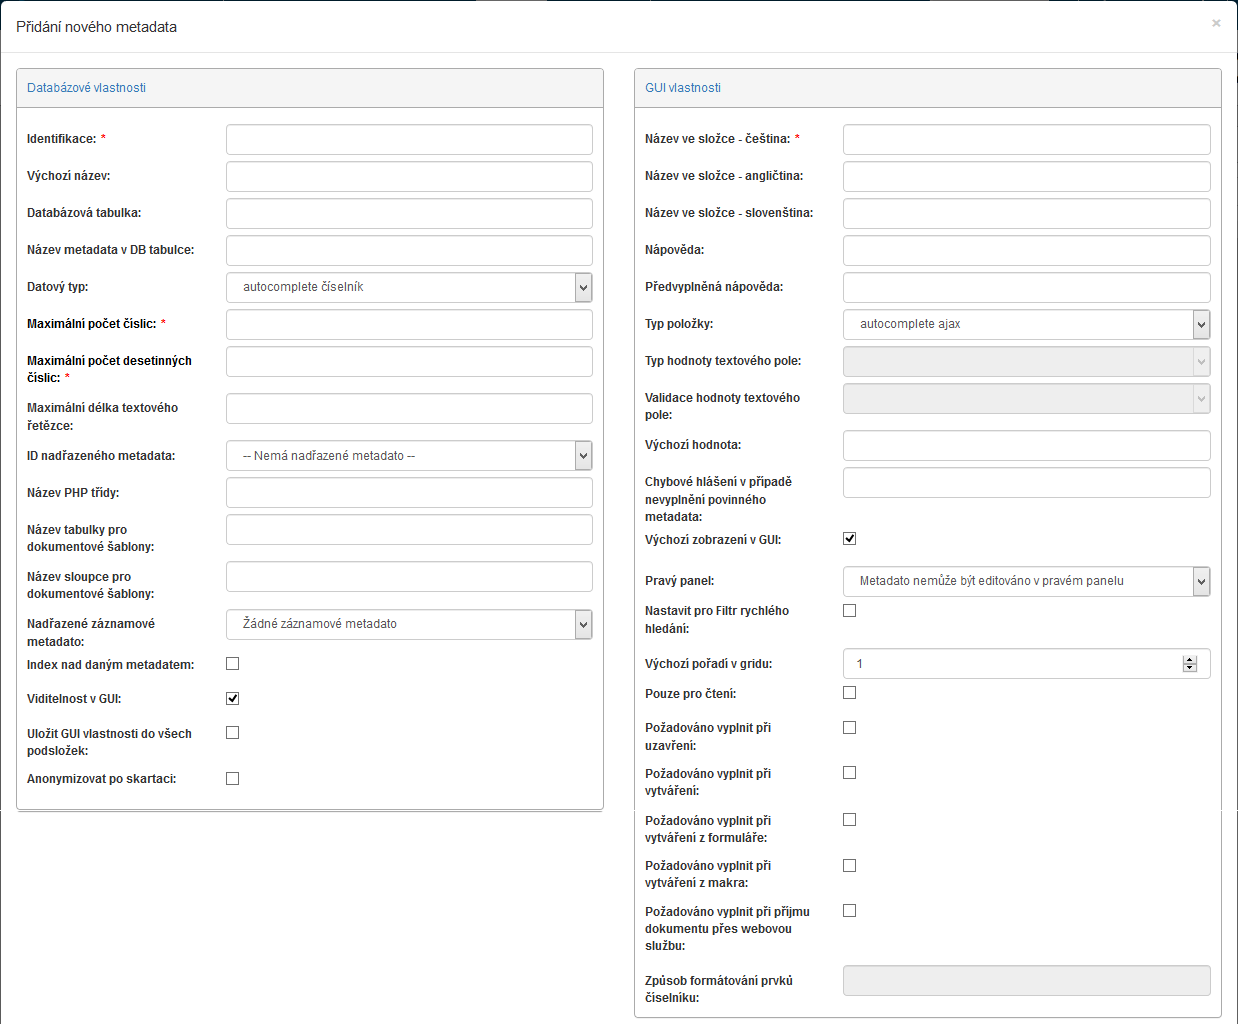Open the Datový typ dropdown
1238x1024 pixels.
click(409, 288)
